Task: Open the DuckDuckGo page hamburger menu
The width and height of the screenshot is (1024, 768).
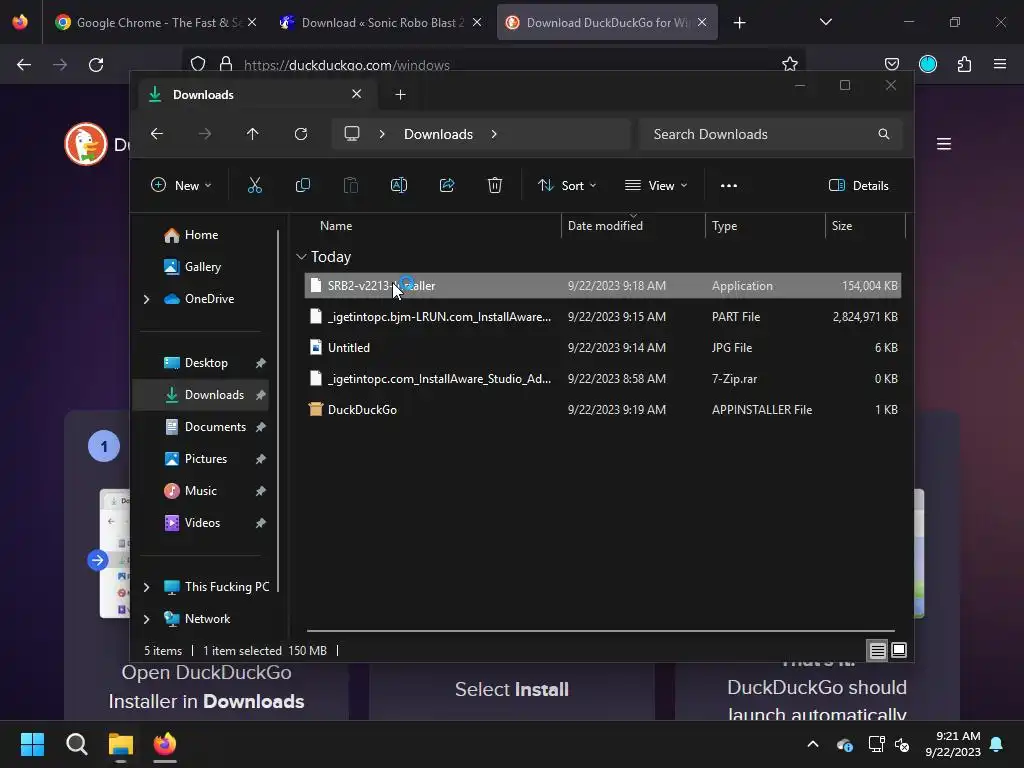Action: coord(944,144)
